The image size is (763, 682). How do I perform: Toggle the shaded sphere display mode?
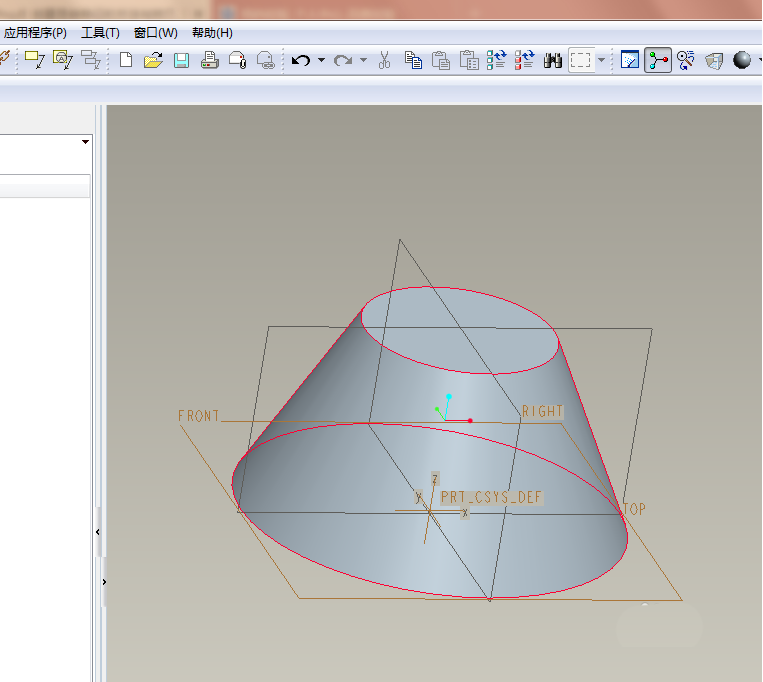click(741, 60)
